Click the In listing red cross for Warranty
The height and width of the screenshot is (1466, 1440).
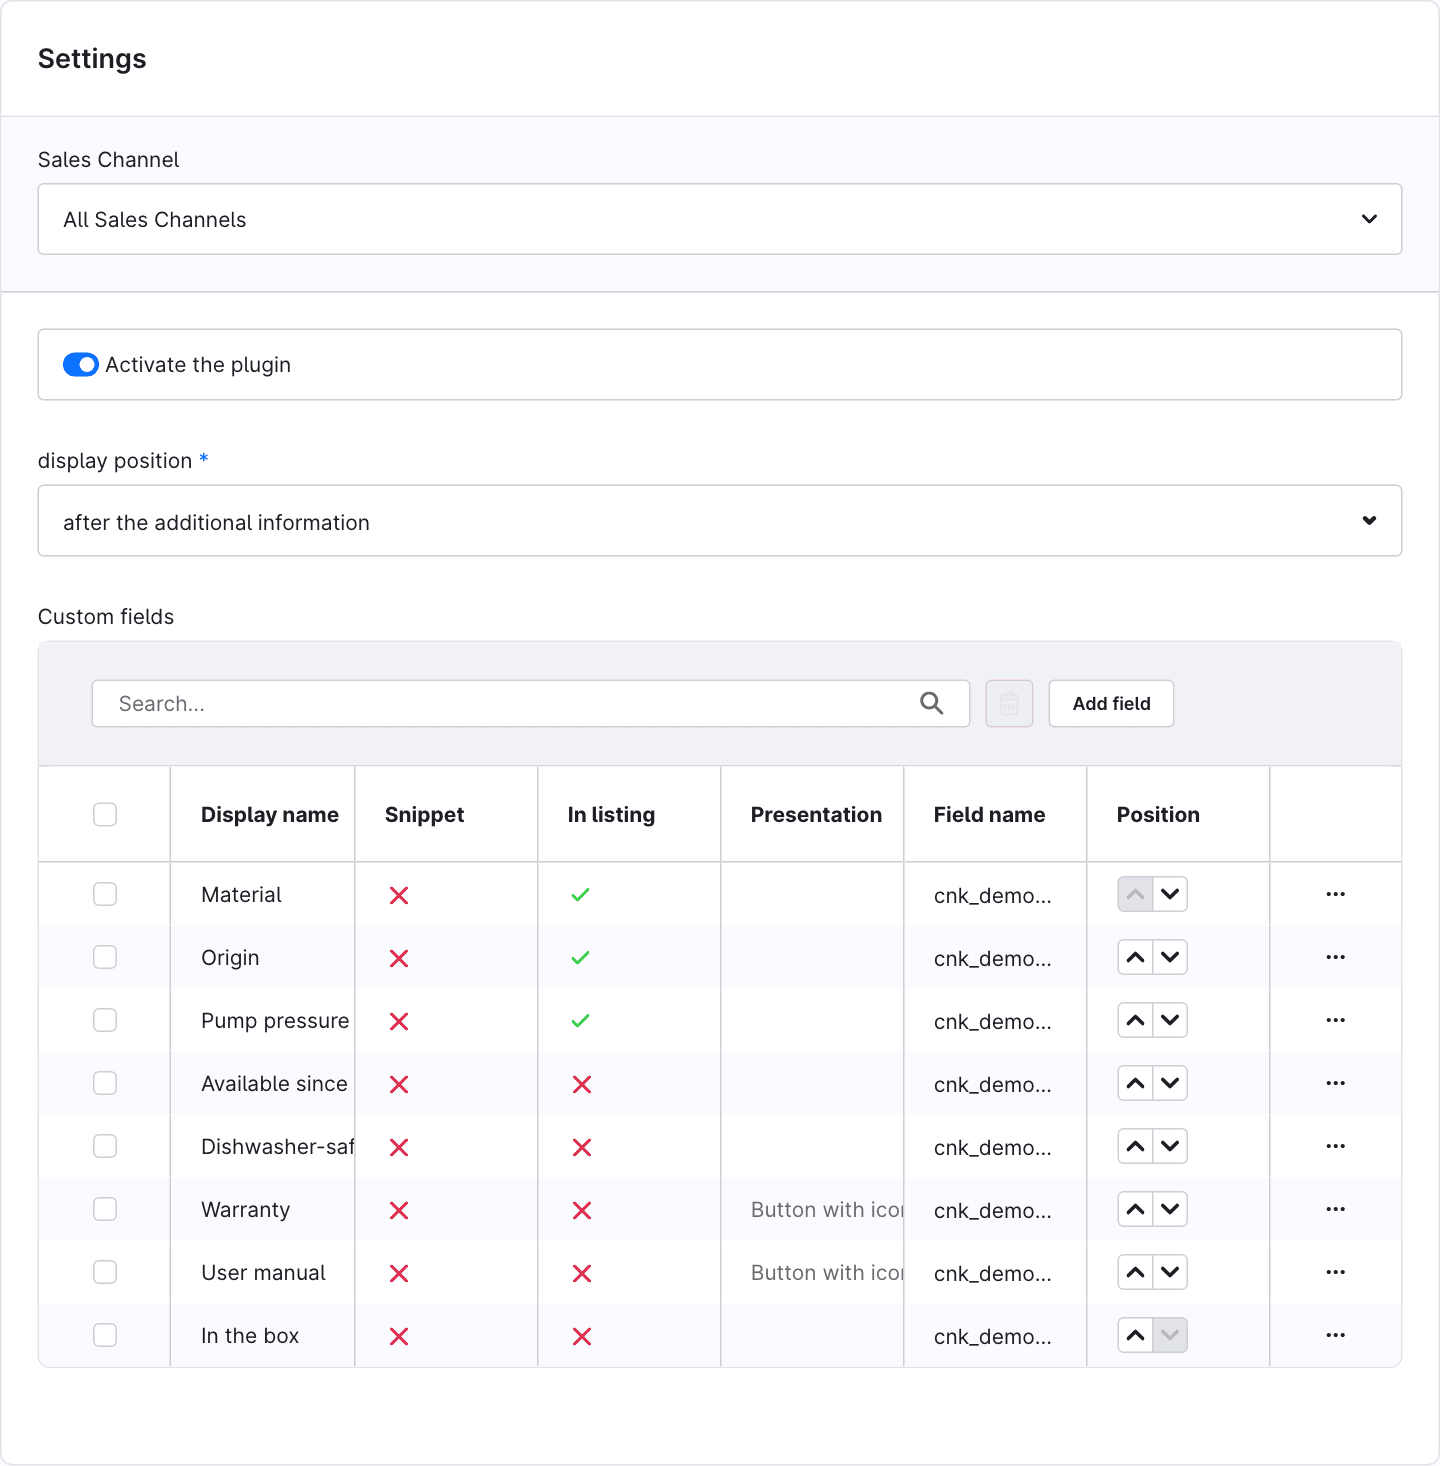(x=582, y=1210)
